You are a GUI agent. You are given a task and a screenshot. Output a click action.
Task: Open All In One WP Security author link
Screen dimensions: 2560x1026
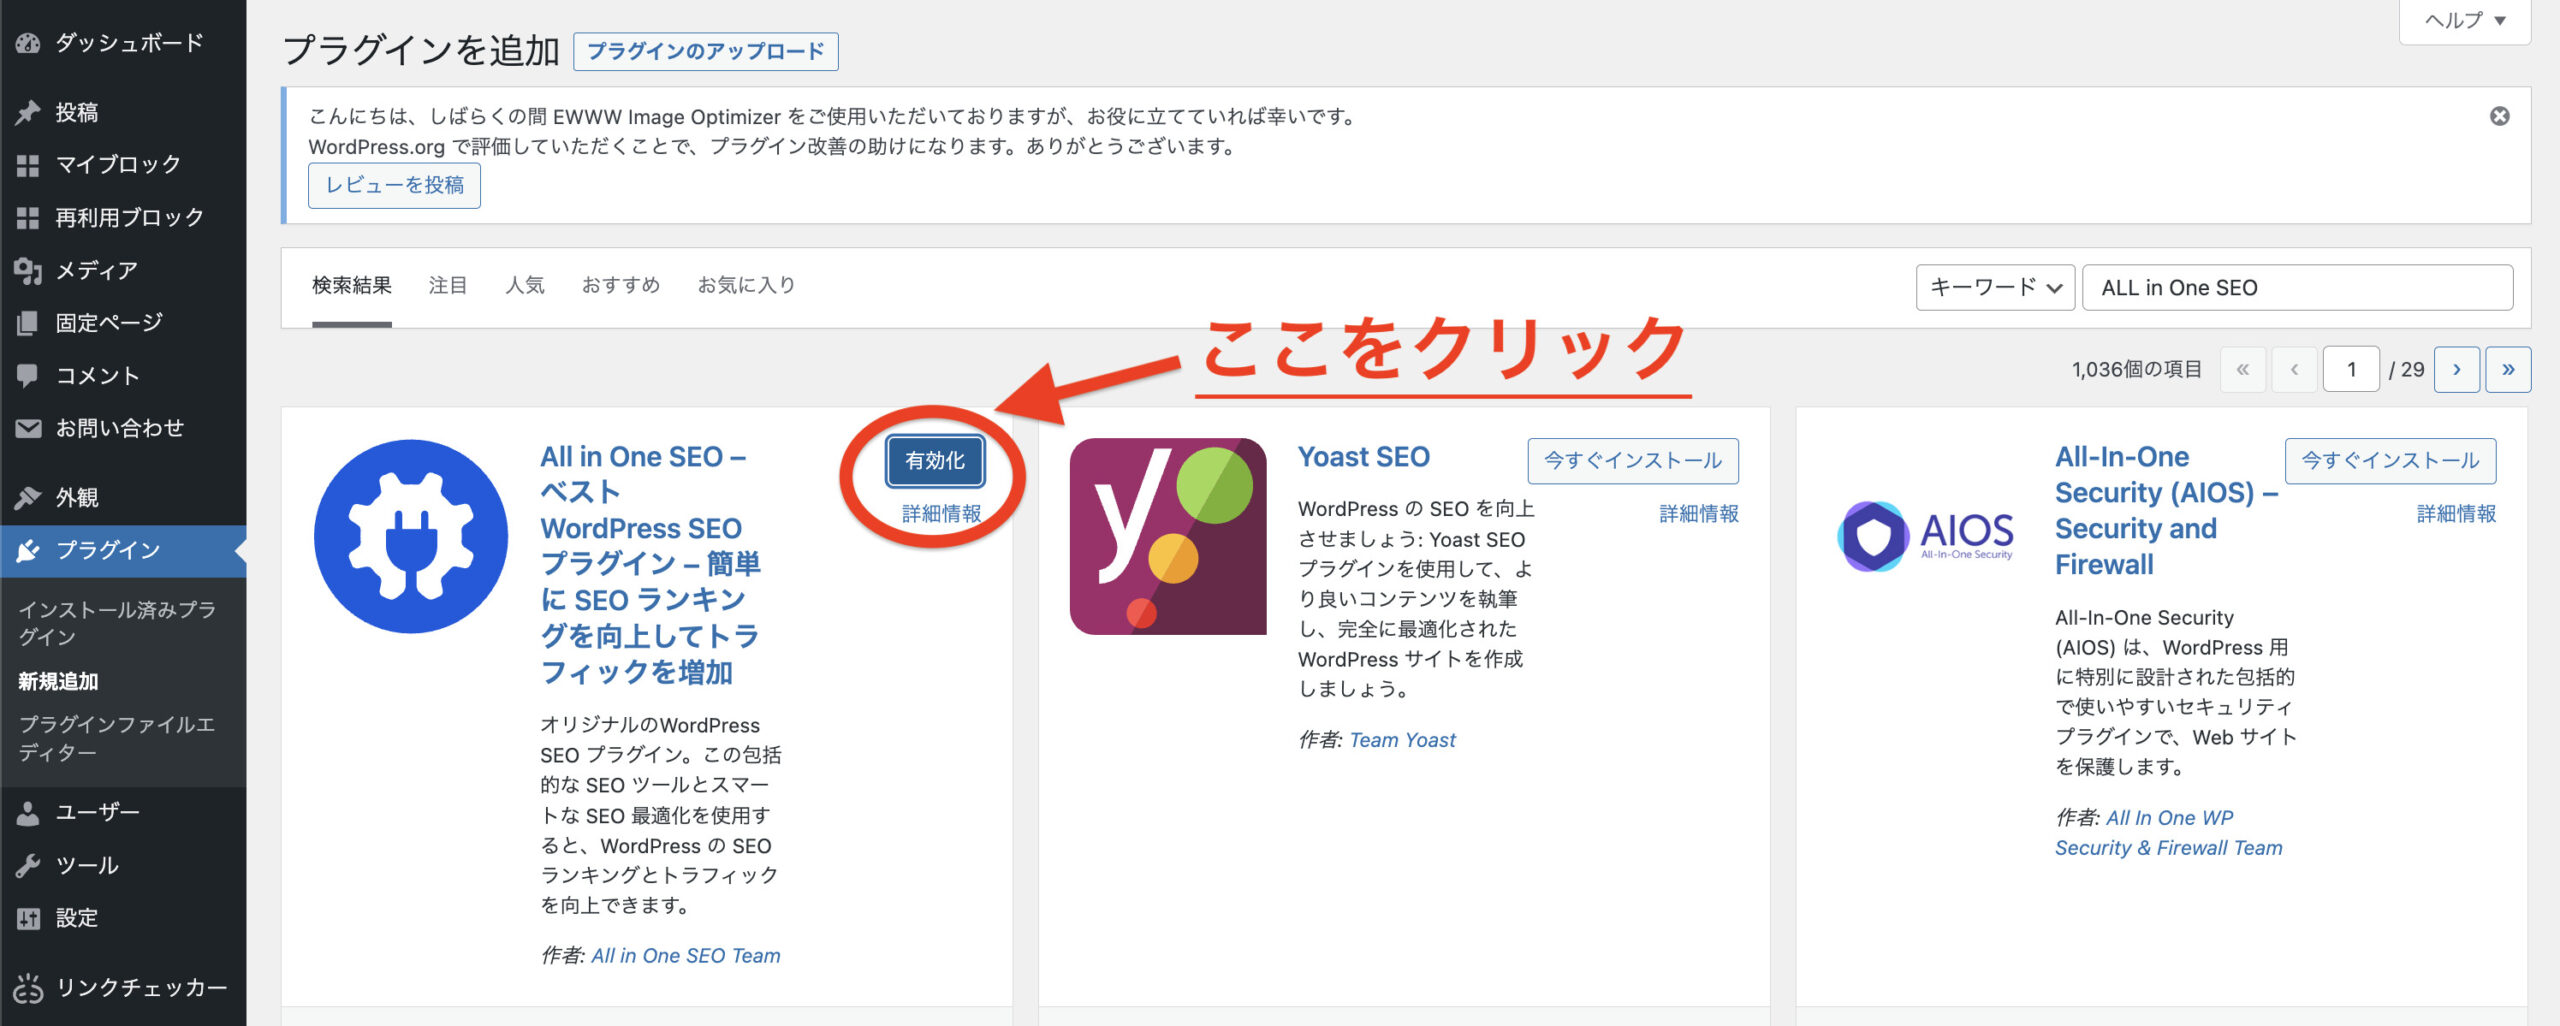pos(2169,833)
